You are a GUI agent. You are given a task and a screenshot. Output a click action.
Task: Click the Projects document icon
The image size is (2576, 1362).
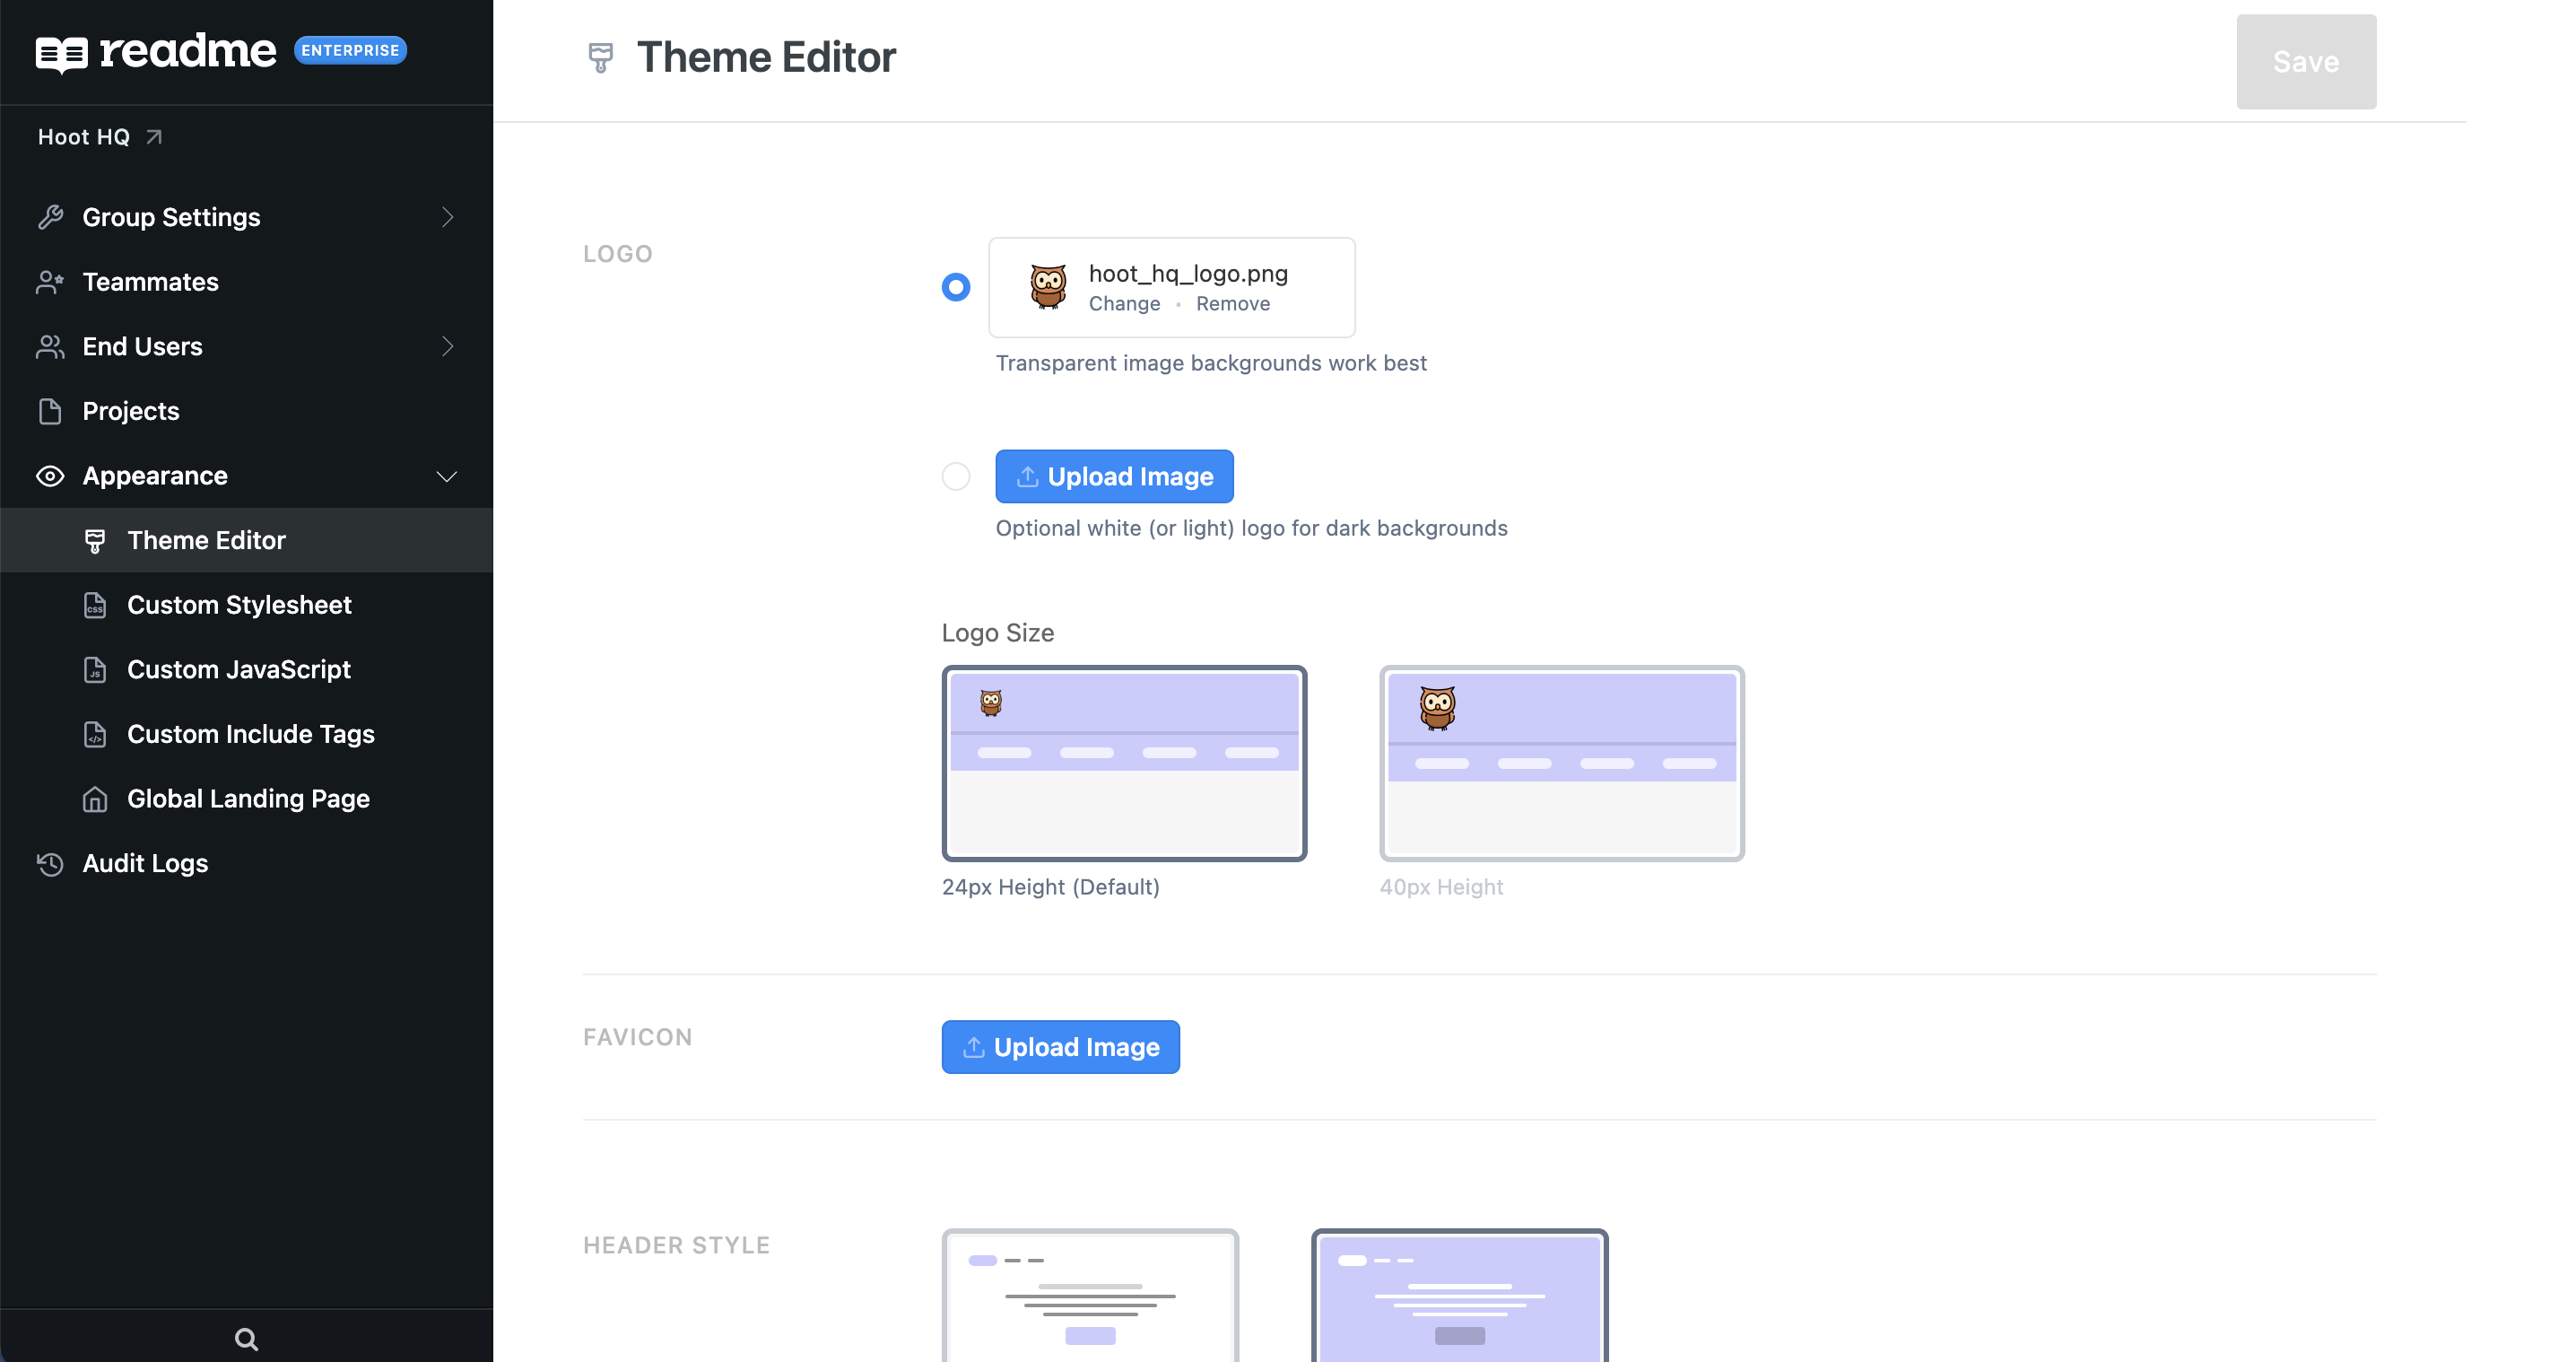(50, 411)
